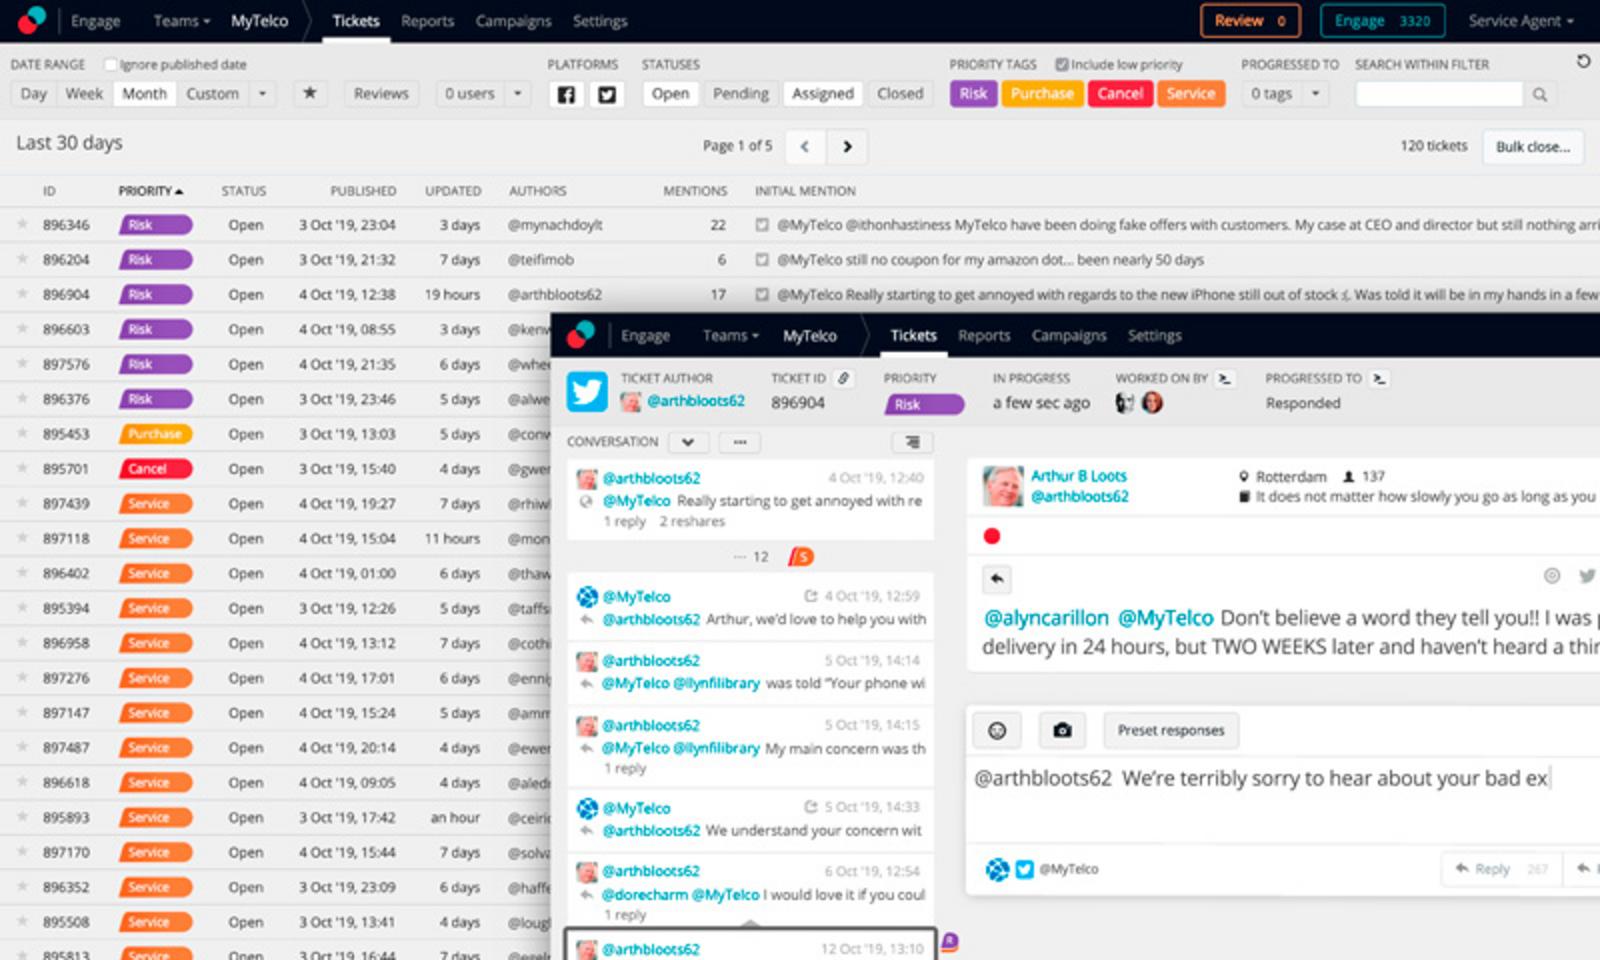The image size is (1600, 960).
Task: Click the red status dot
Action: pos(991,536)
